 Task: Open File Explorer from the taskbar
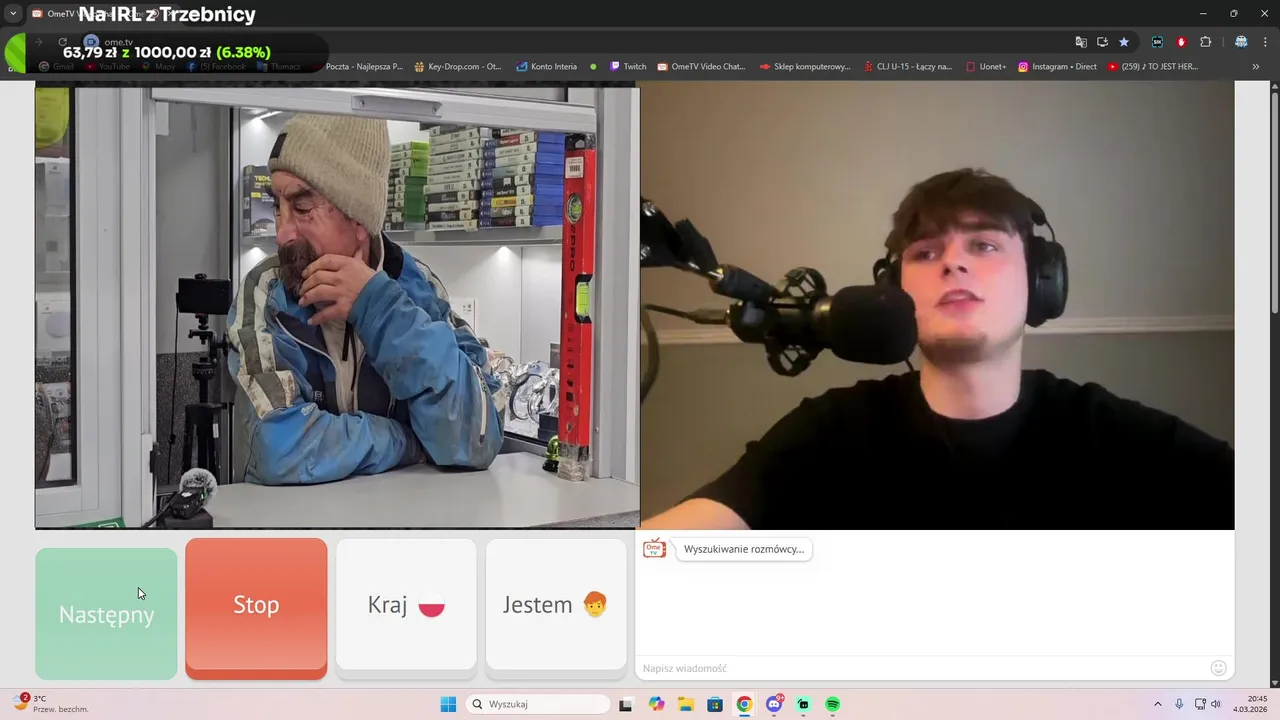685,704
